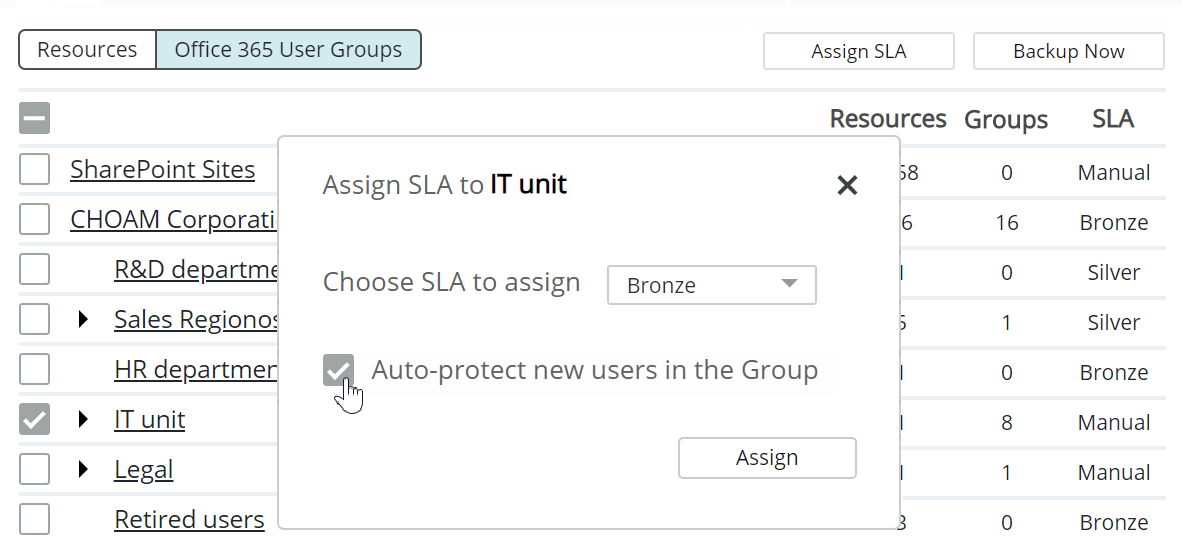The width and height of the screenshot is (1182, 560).
Task: Expand the IT unit group tree
Action: [x=84, y=420]
